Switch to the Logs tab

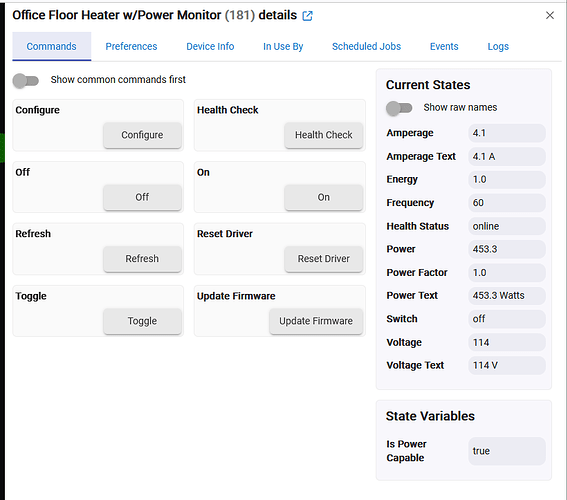click(x=498, y=46)
